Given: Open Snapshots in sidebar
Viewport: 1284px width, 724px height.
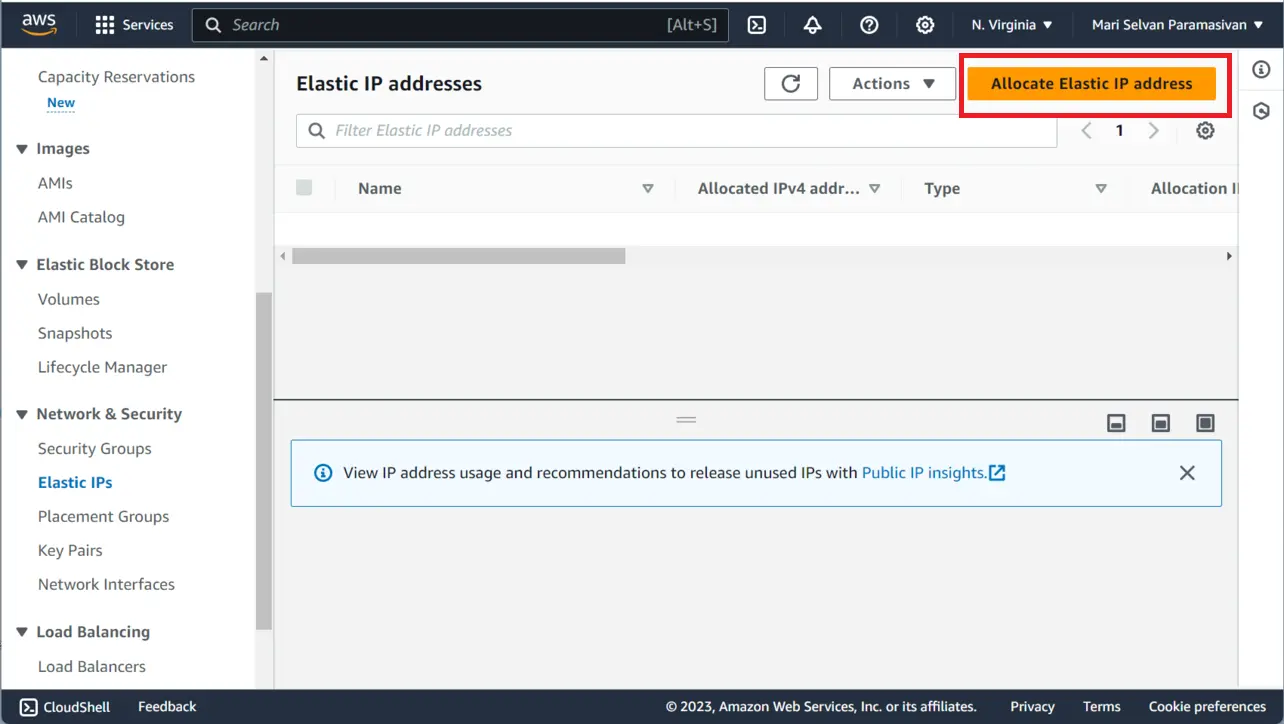Looking at the screenshot, I should click(x=75, y=333).
